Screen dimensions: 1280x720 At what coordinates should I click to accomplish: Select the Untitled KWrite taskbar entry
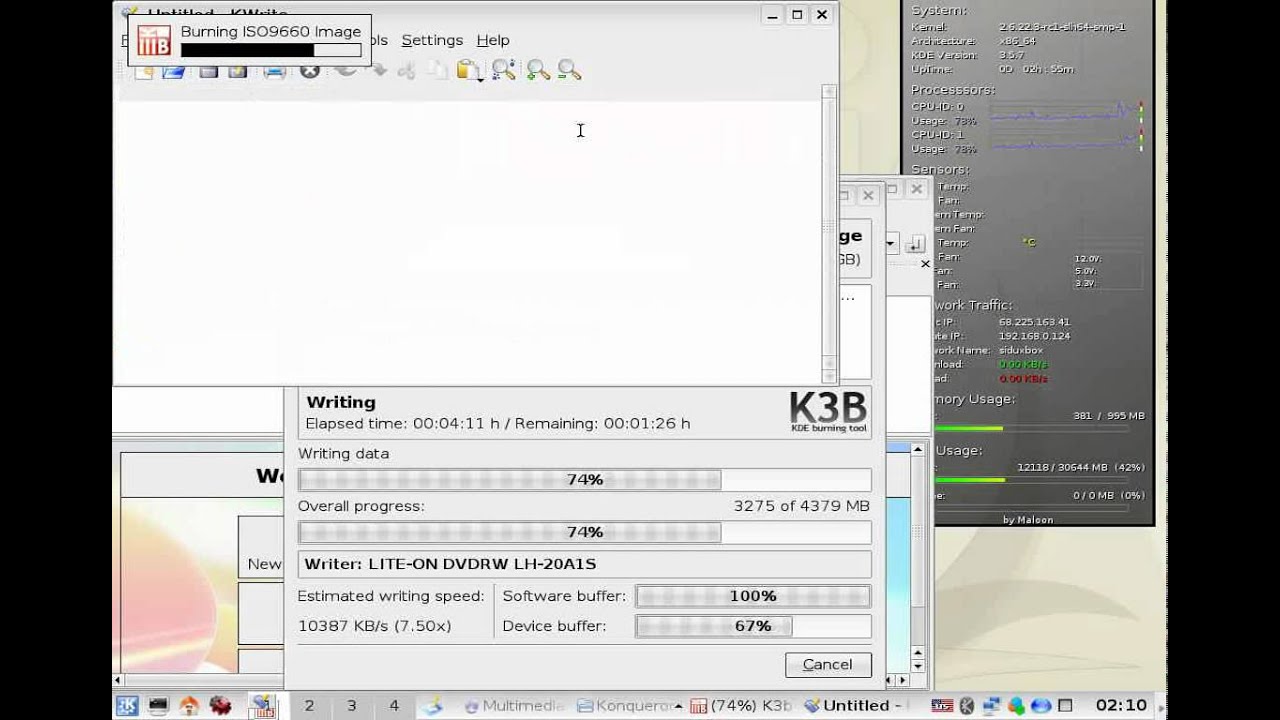coord(855,706)
